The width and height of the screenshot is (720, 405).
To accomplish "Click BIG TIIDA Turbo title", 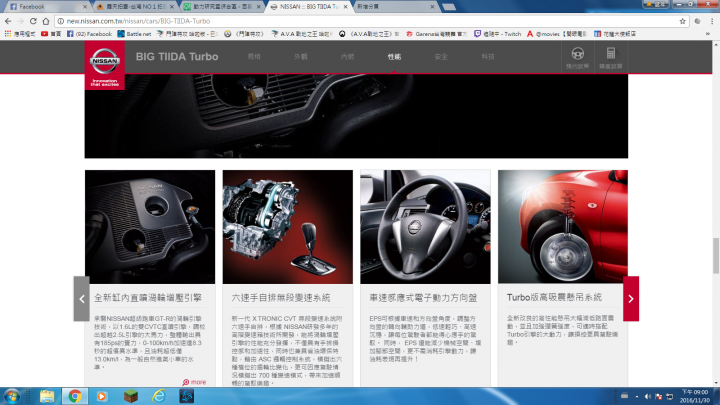I will tap(177, 57).
